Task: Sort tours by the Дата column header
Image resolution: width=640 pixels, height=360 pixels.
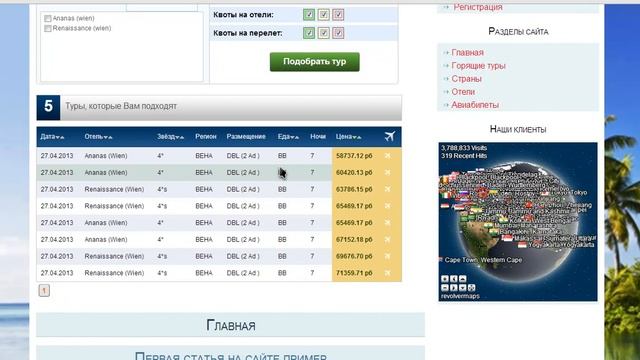Action: pos(52,137)
